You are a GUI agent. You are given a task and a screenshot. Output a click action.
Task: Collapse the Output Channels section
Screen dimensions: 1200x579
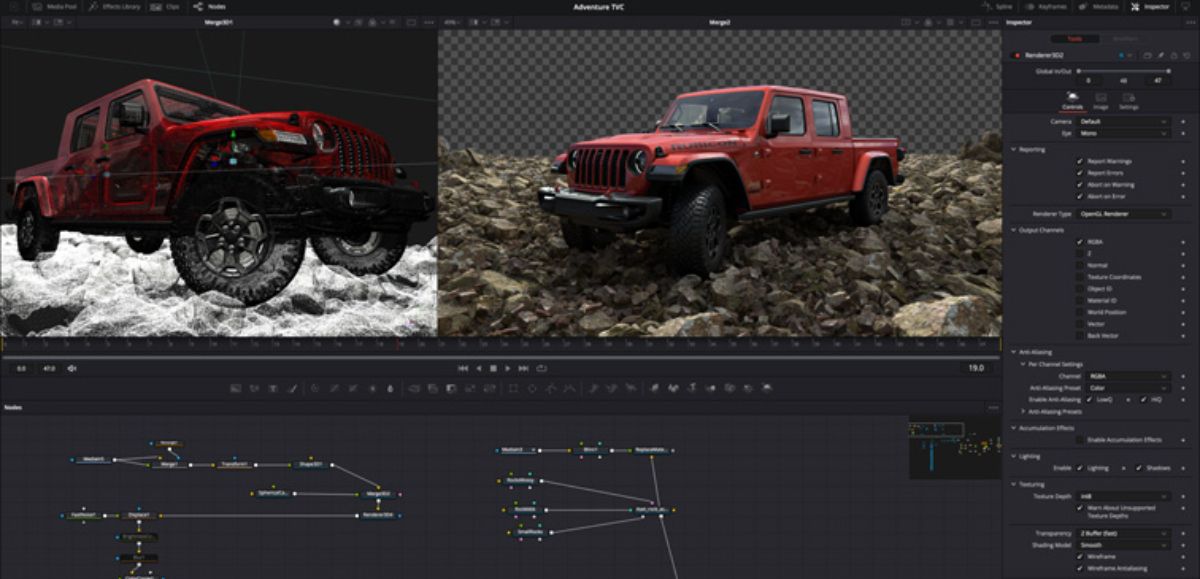click(x=1012, y=230)
